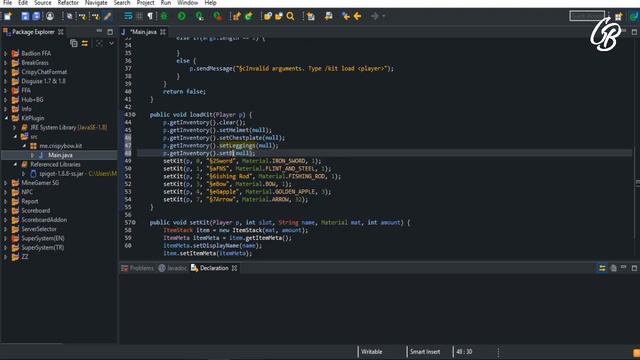Open the Run menu

166,3
